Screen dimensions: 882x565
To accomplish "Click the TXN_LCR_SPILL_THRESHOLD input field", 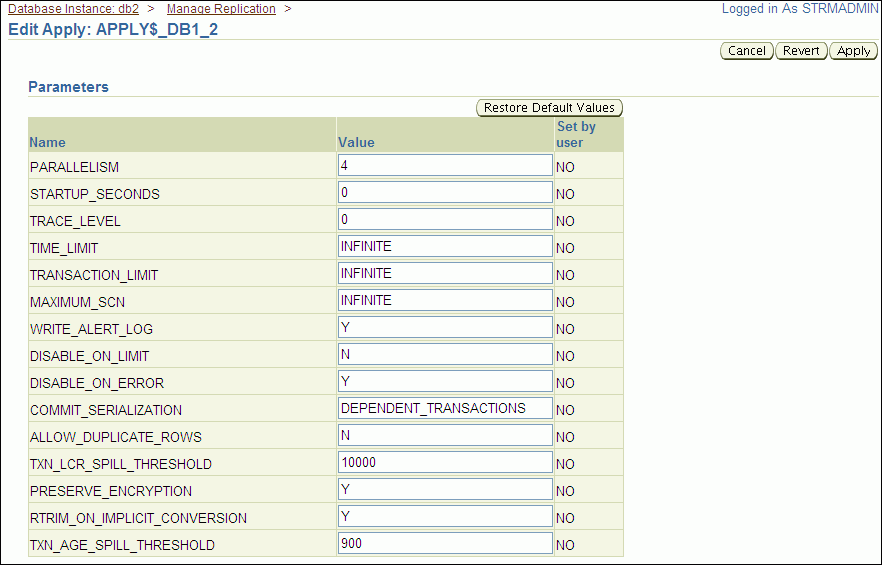I will tap(445, 462).
